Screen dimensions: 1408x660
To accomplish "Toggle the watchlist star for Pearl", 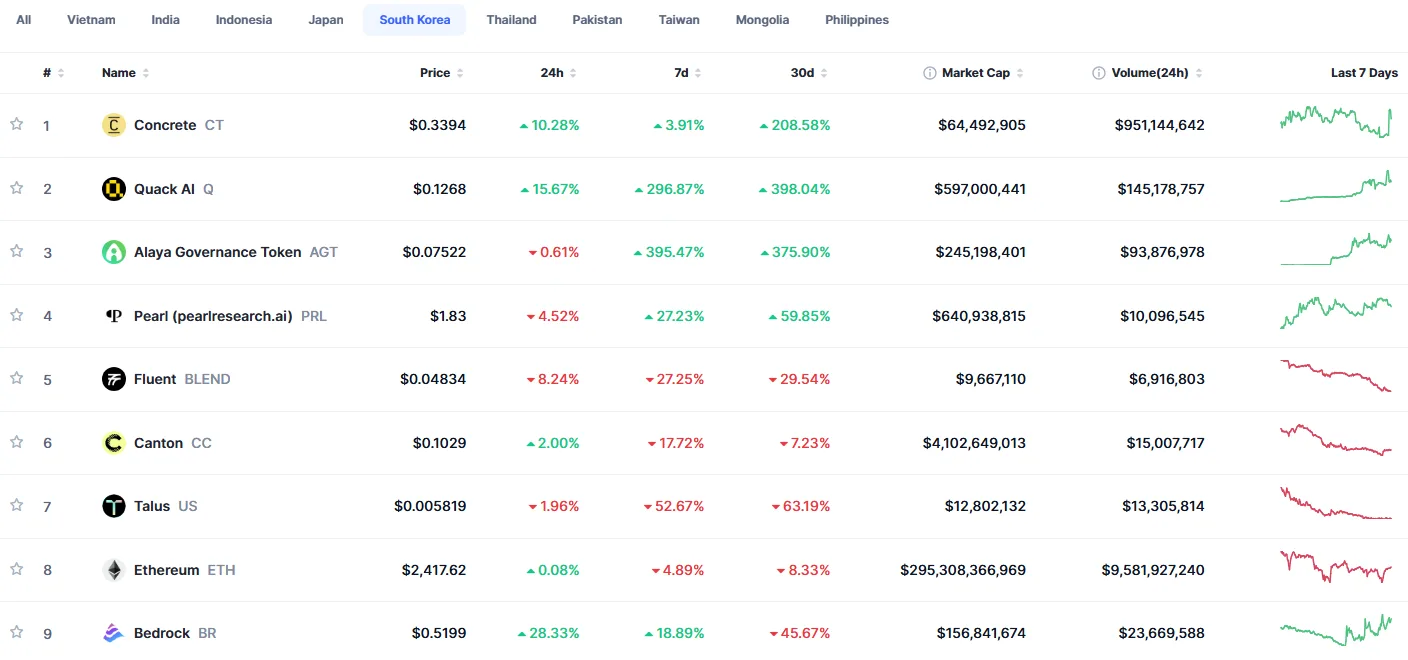I will (16, 315).
